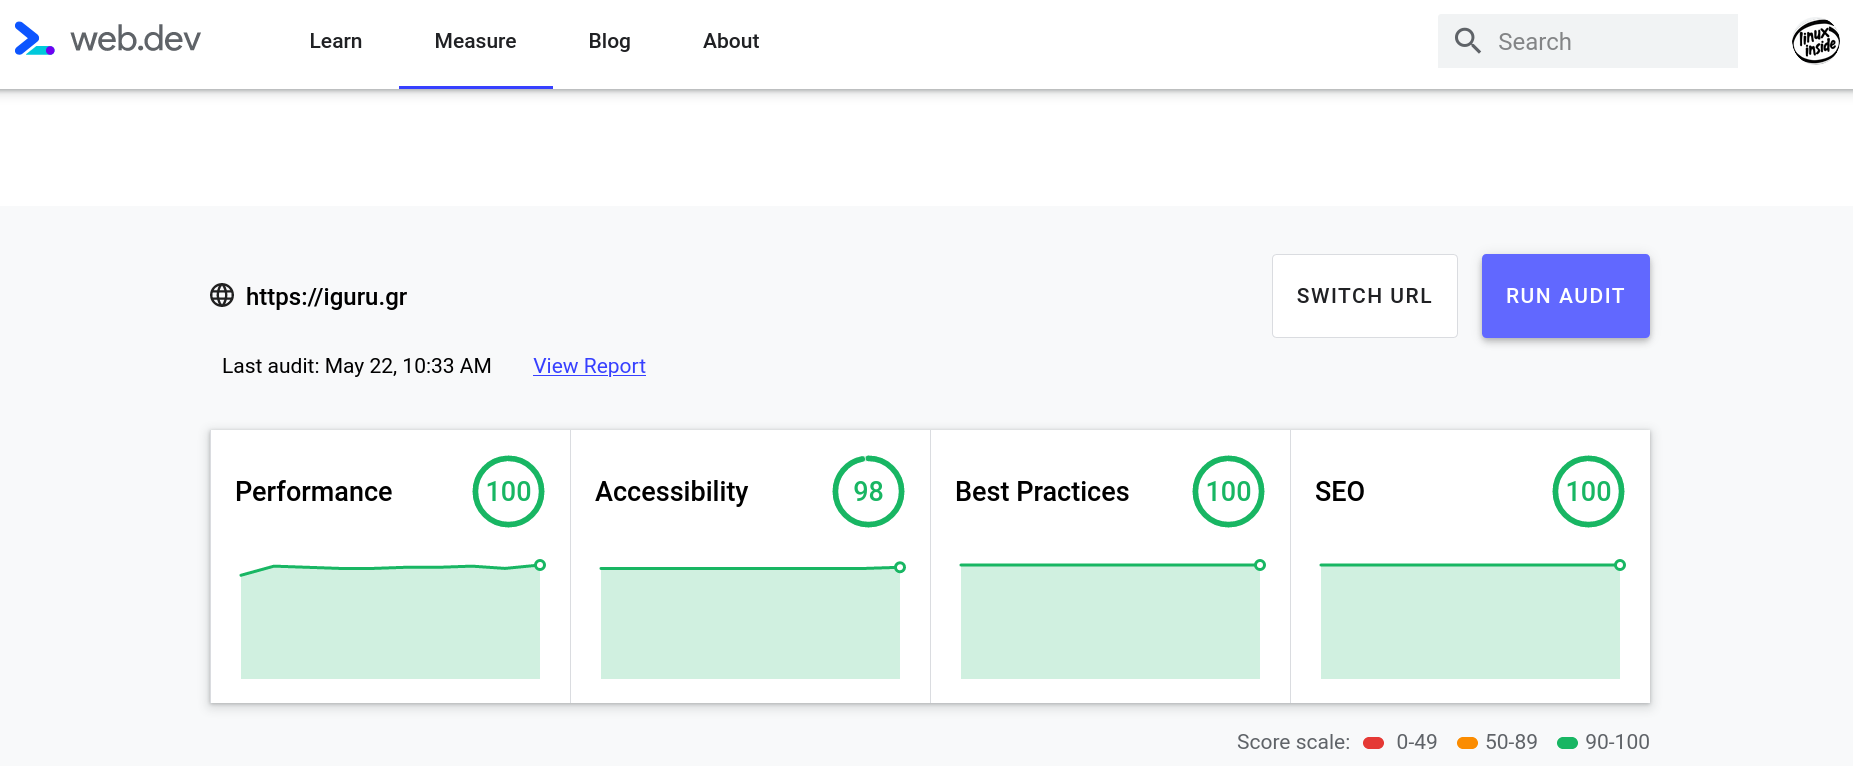Click the Performance score circle 100

tap(508, 491)
